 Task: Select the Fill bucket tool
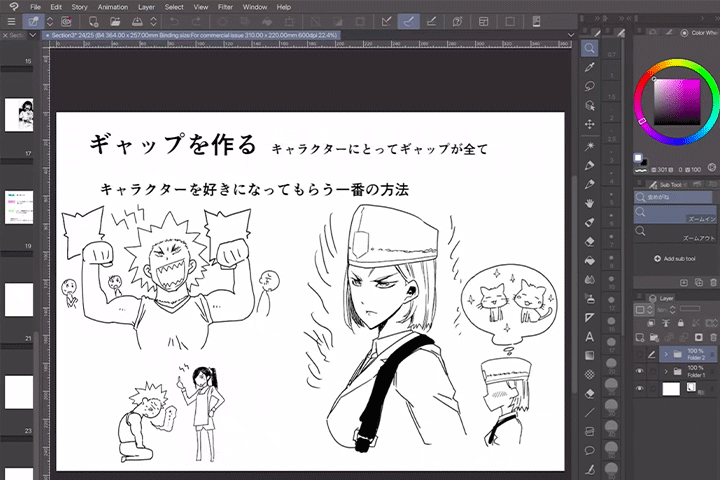point(590,260)
